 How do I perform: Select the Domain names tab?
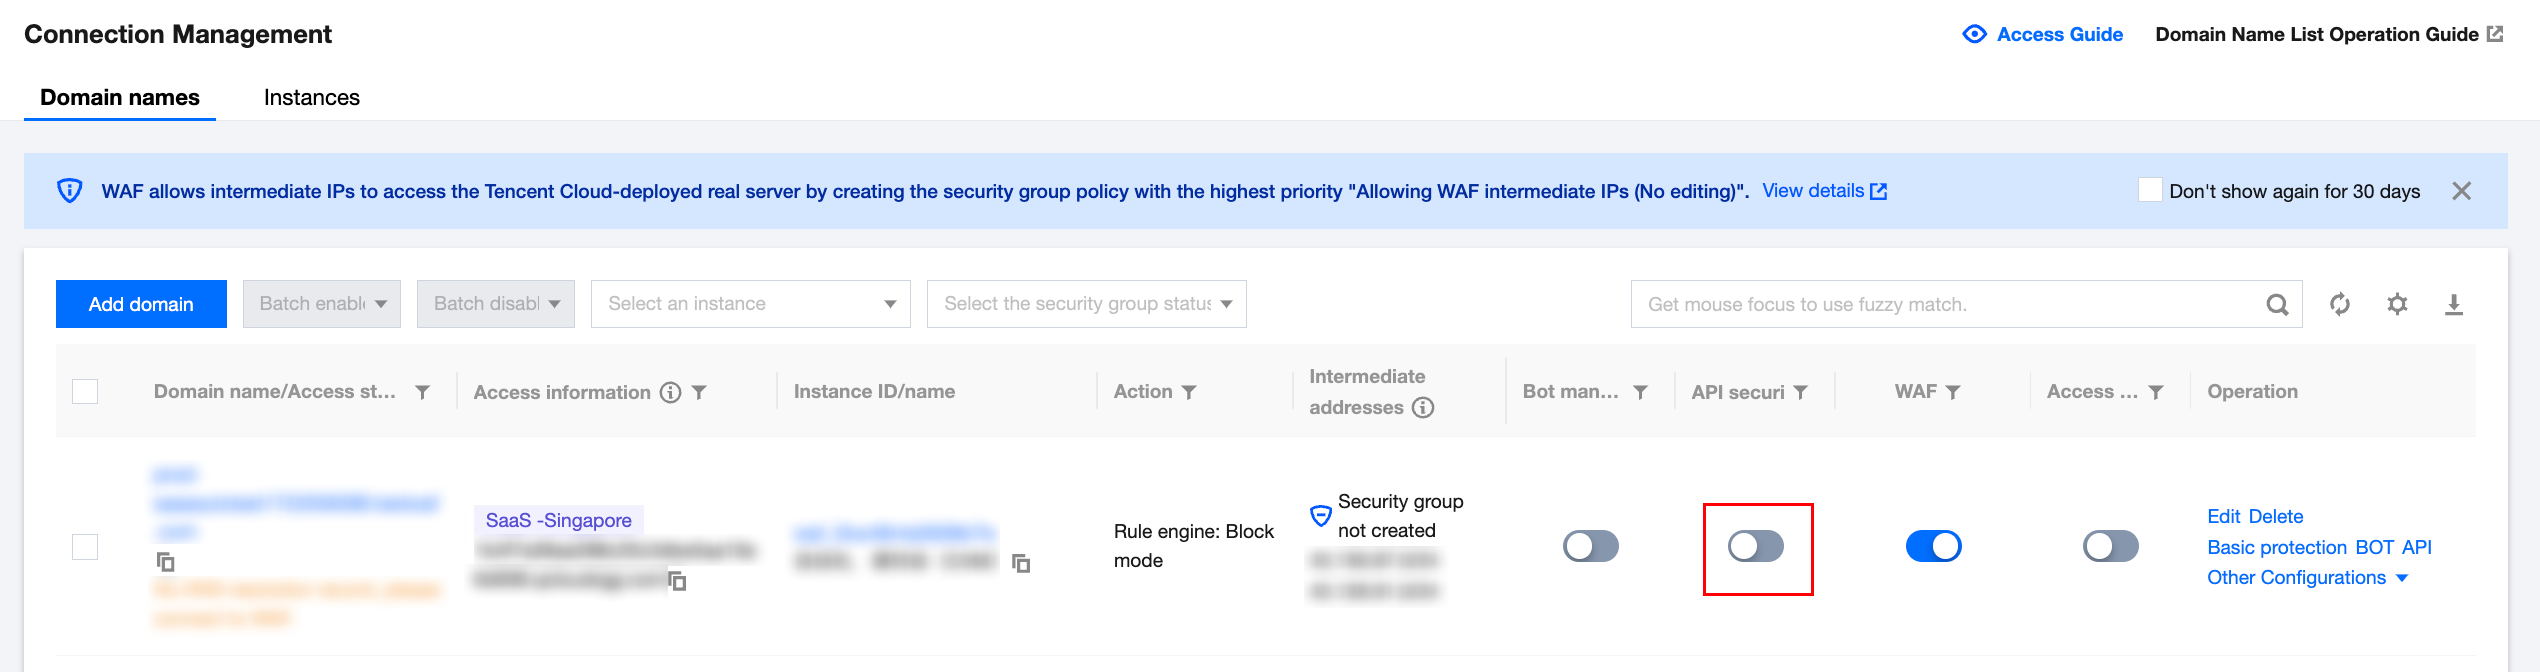[120, 98]
